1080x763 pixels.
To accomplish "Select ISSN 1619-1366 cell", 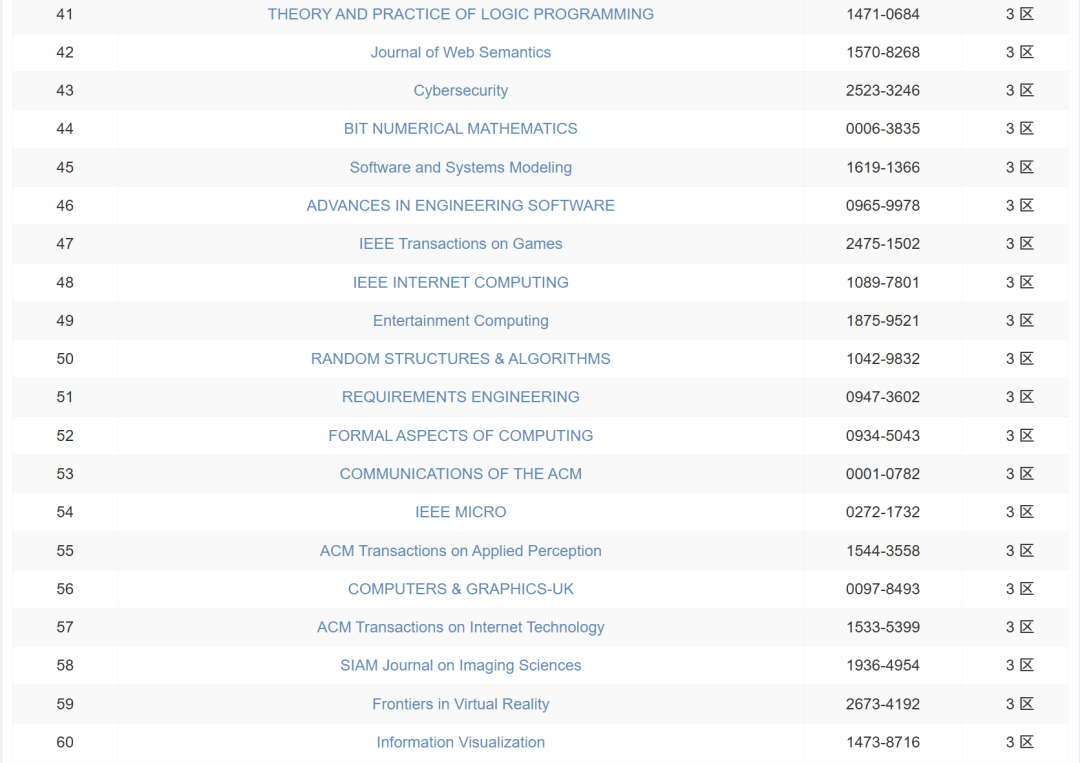I will tap(882, 167).
